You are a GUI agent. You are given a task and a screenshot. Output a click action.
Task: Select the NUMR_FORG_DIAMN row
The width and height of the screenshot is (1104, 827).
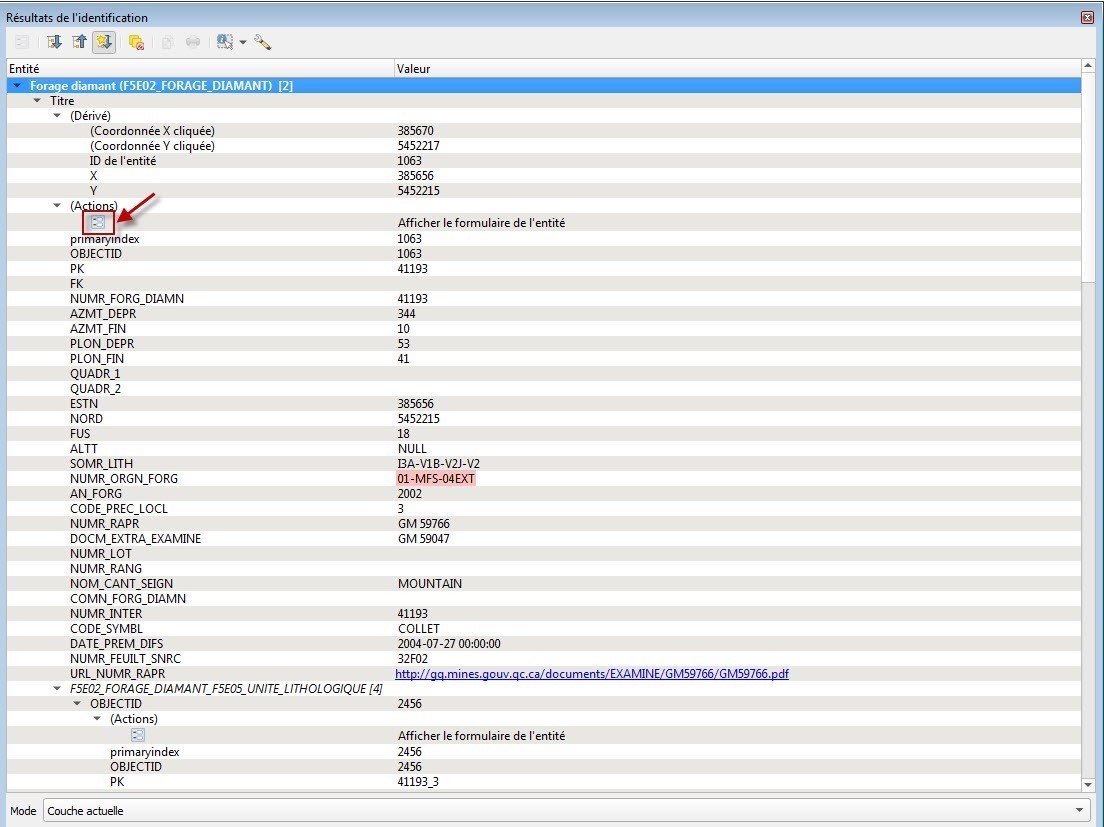pos(544,298)
